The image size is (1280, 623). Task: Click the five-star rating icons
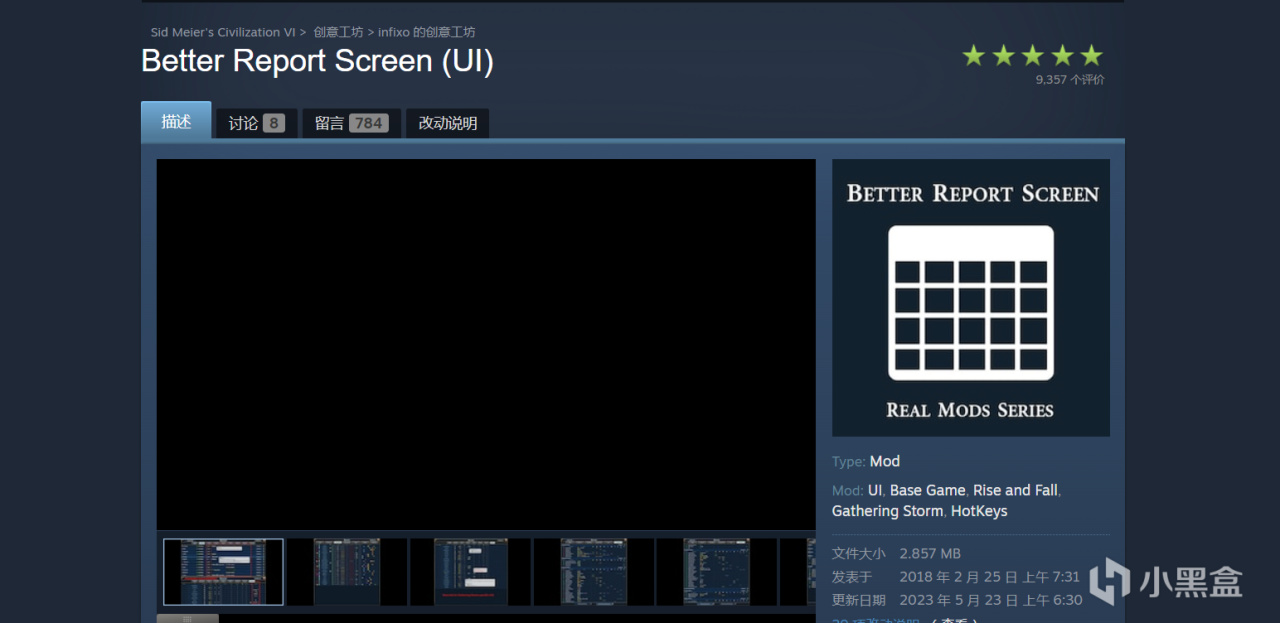pyautogui.click(x=1032, y=55)
